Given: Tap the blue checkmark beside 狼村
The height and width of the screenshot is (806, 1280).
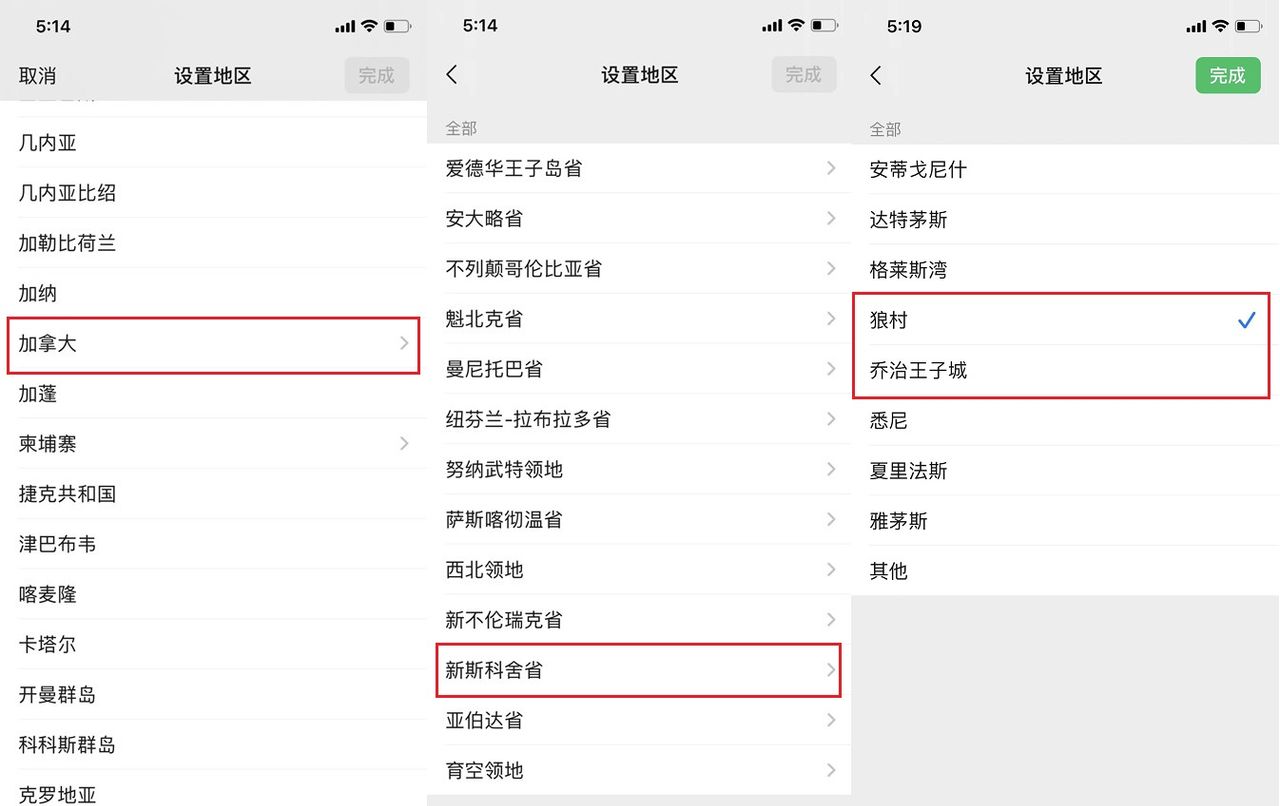Looking at the screenshot, I should [x=1246, y=320].
